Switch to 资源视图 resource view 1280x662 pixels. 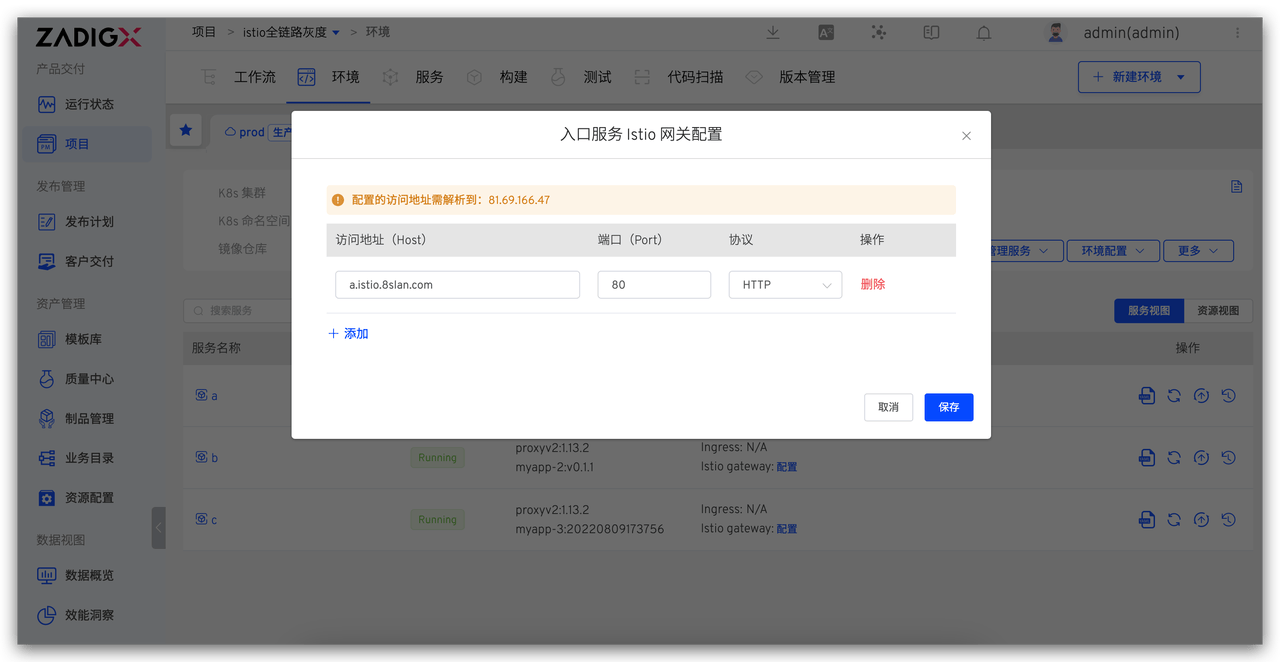[1218, 311]
